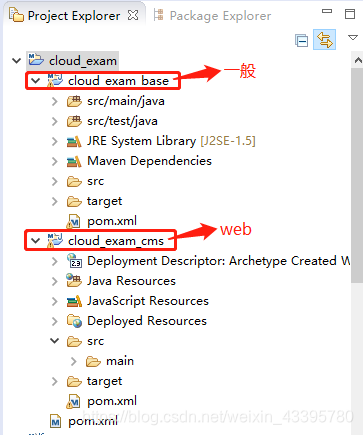The width and height of the screenshot is (363, 435).
Task: Click the Deployment Descriptor icon
Action: [74, 260]
